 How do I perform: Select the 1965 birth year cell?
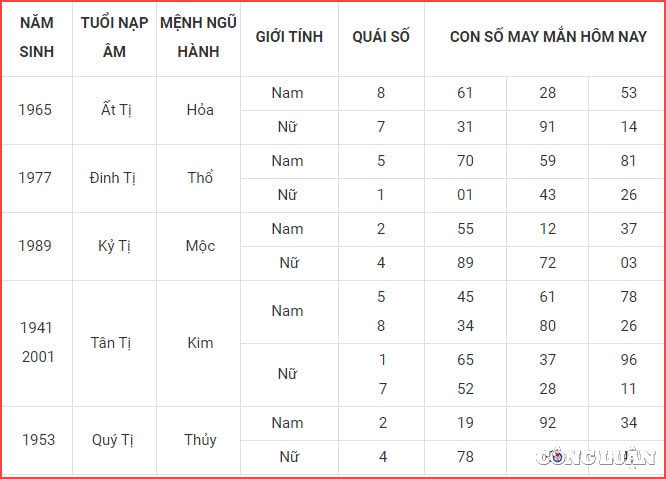pyautogui.click(x=35, y=110)
